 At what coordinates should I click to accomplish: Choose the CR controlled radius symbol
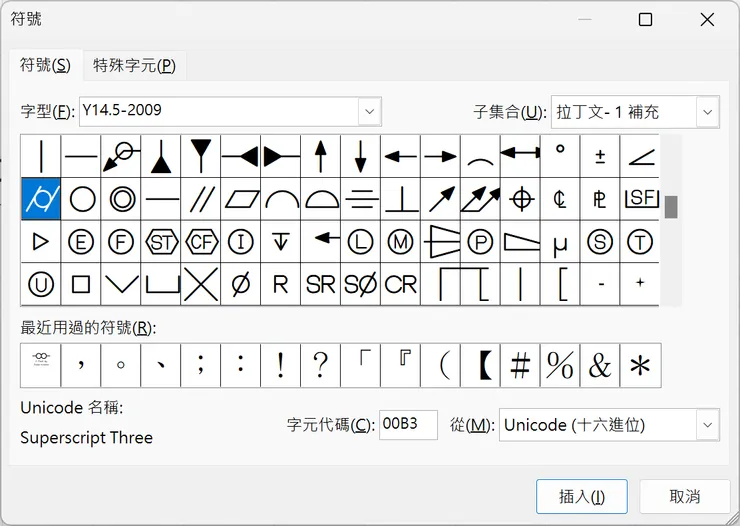tap(400, 284)
